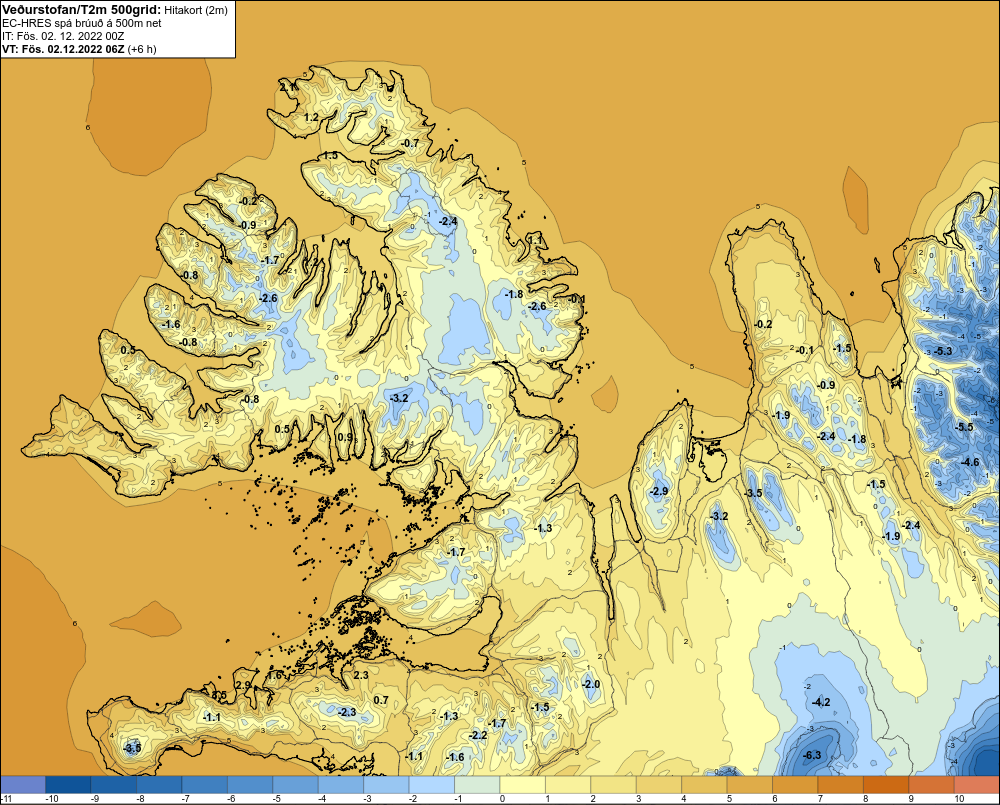1000x805 pixels.
Task: Click the -2.0 temperature label
Action: 591,684
